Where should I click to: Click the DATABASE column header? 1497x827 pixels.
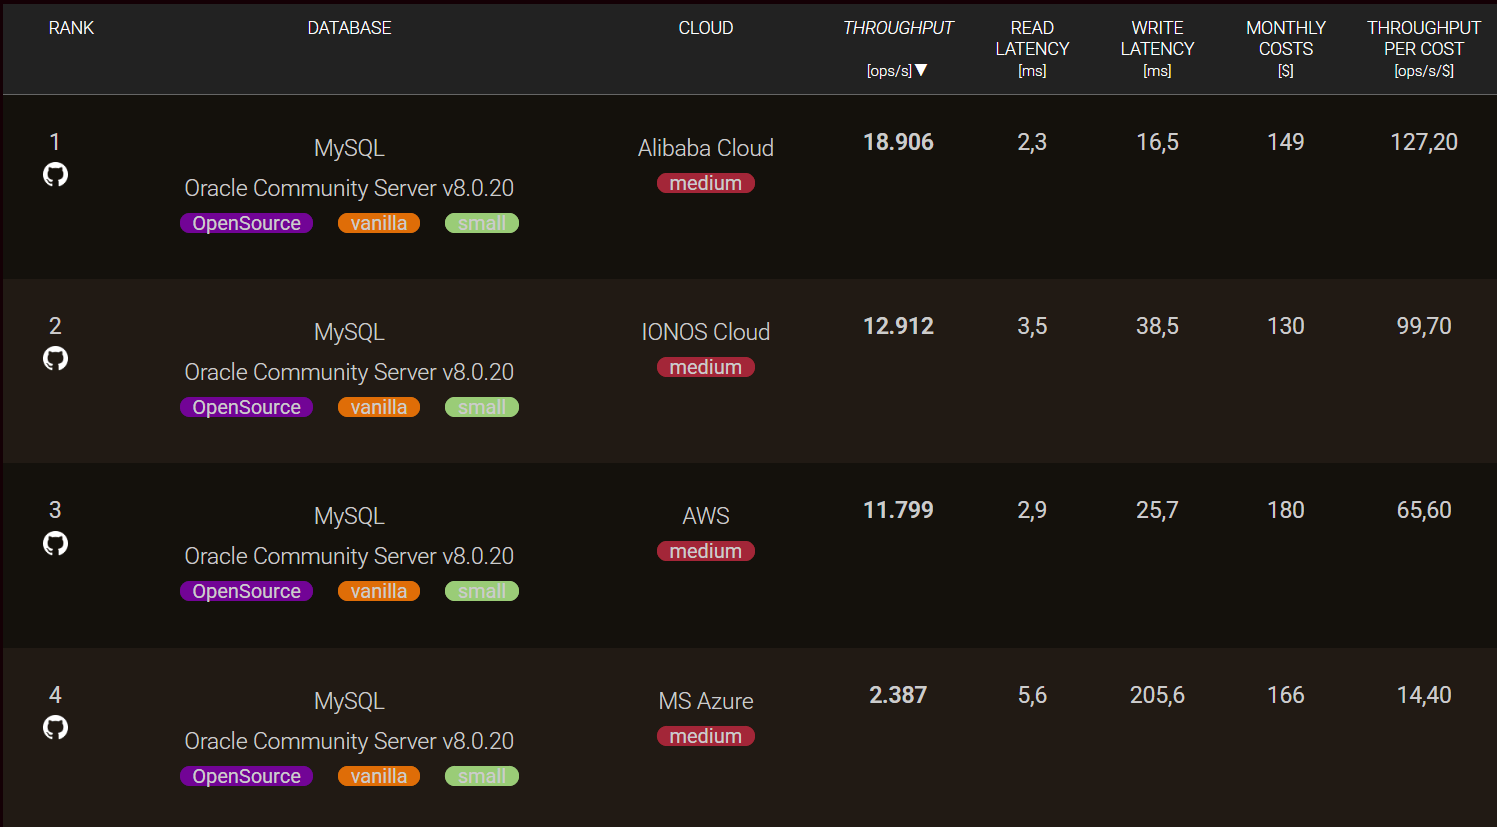click(x=349, y=28)
